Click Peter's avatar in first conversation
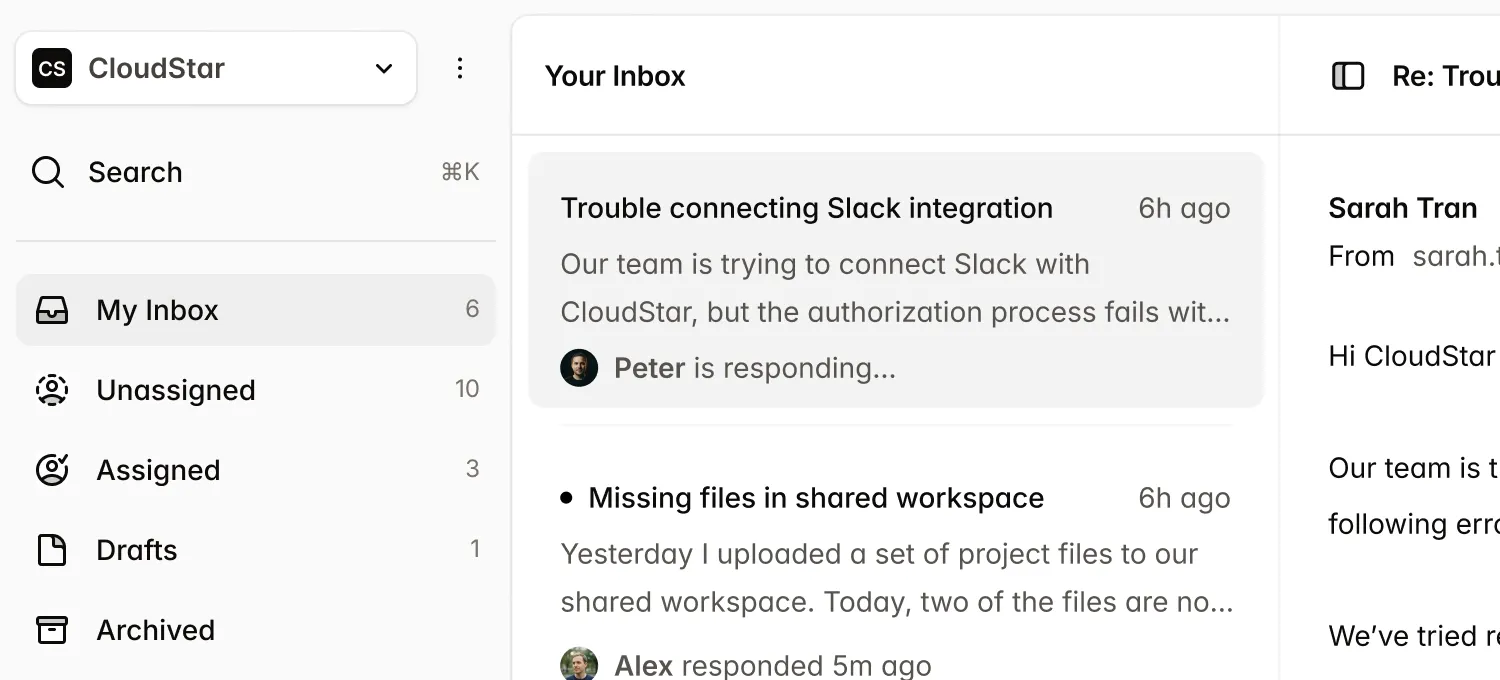This screenshot has width=1500, height=680. point(579,368)
